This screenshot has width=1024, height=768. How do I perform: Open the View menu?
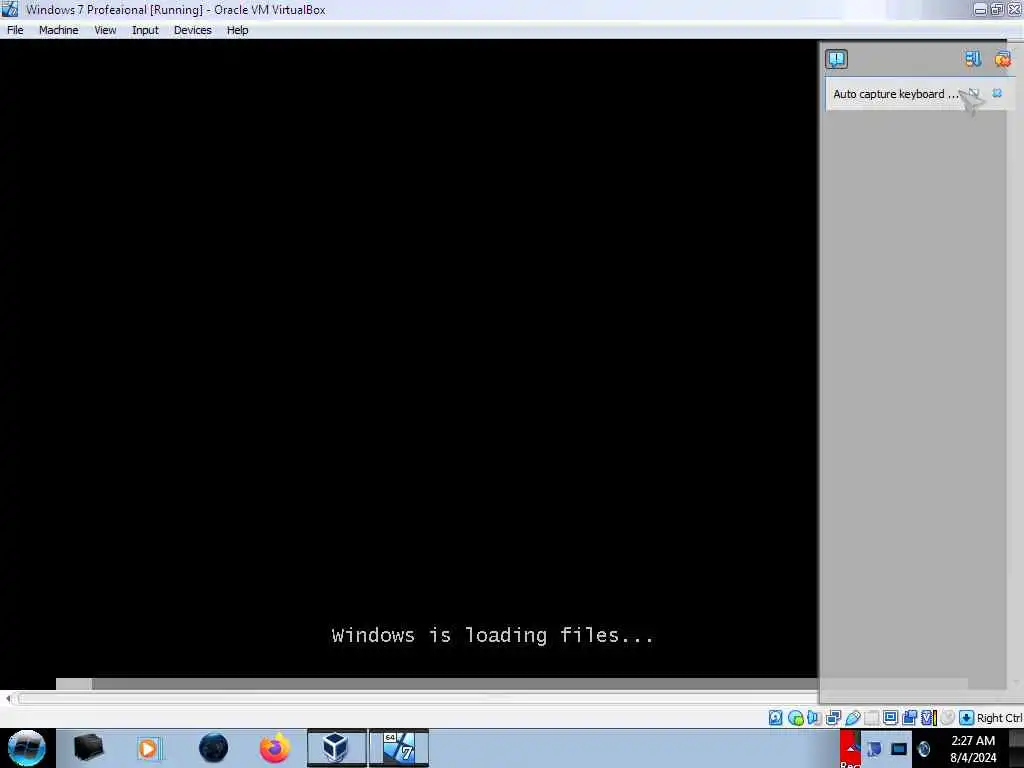click(105, 30)
